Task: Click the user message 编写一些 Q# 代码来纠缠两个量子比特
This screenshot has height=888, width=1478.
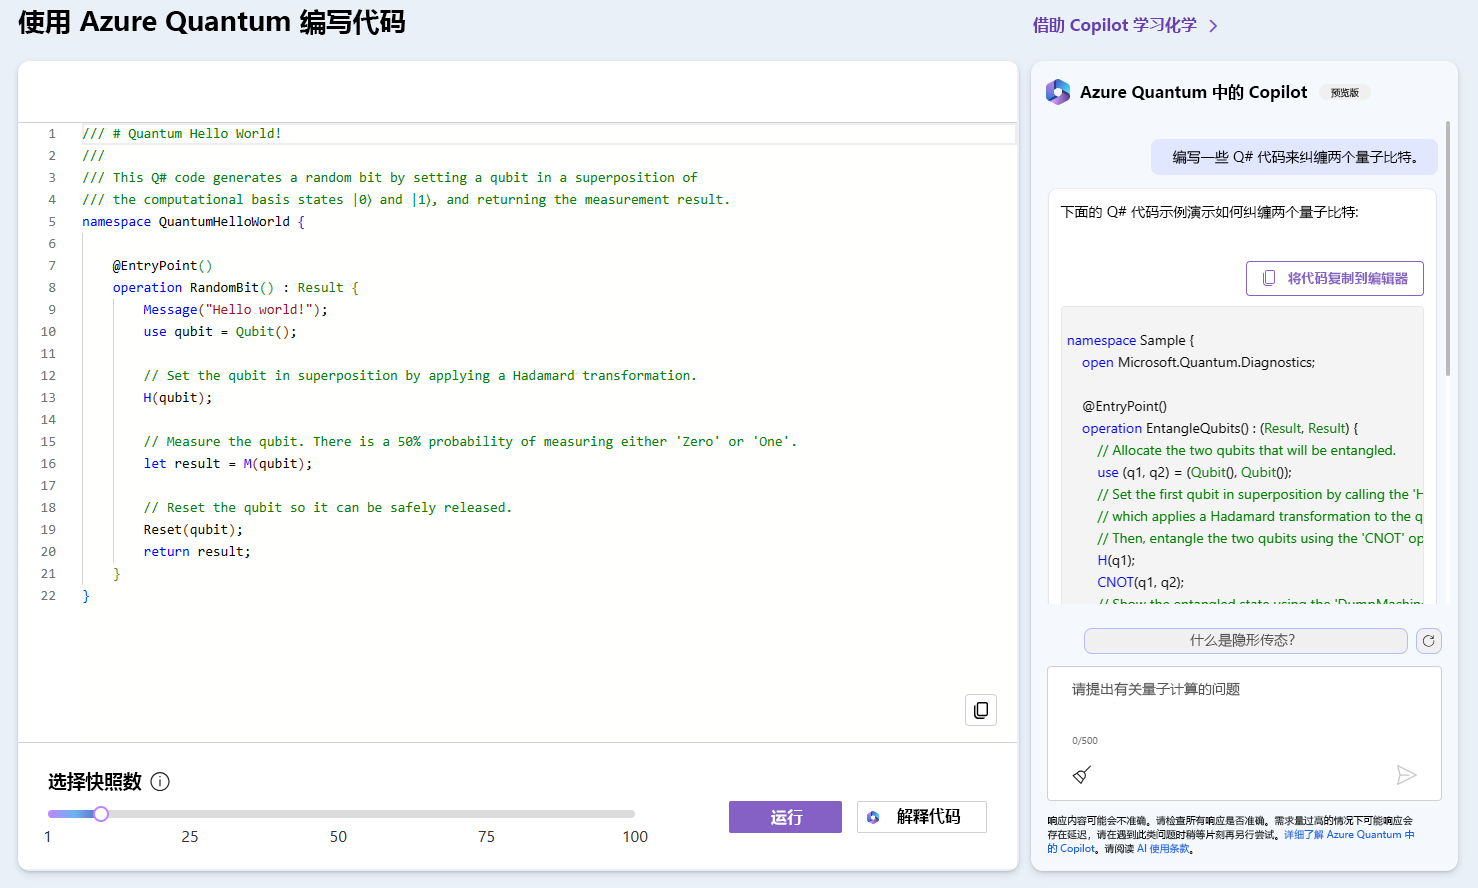Action: tap(1294, 157)
